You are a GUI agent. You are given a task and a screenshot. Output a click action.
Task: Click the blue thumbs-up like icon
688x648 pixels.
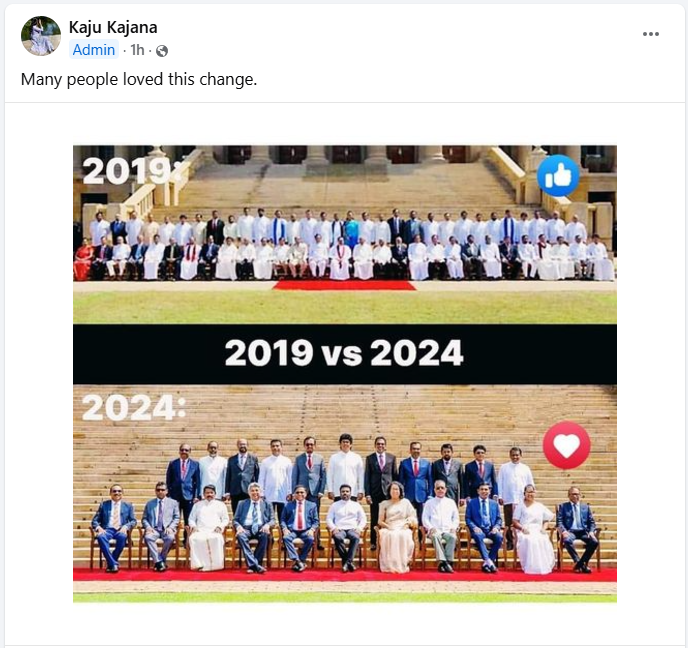(558, 175)
